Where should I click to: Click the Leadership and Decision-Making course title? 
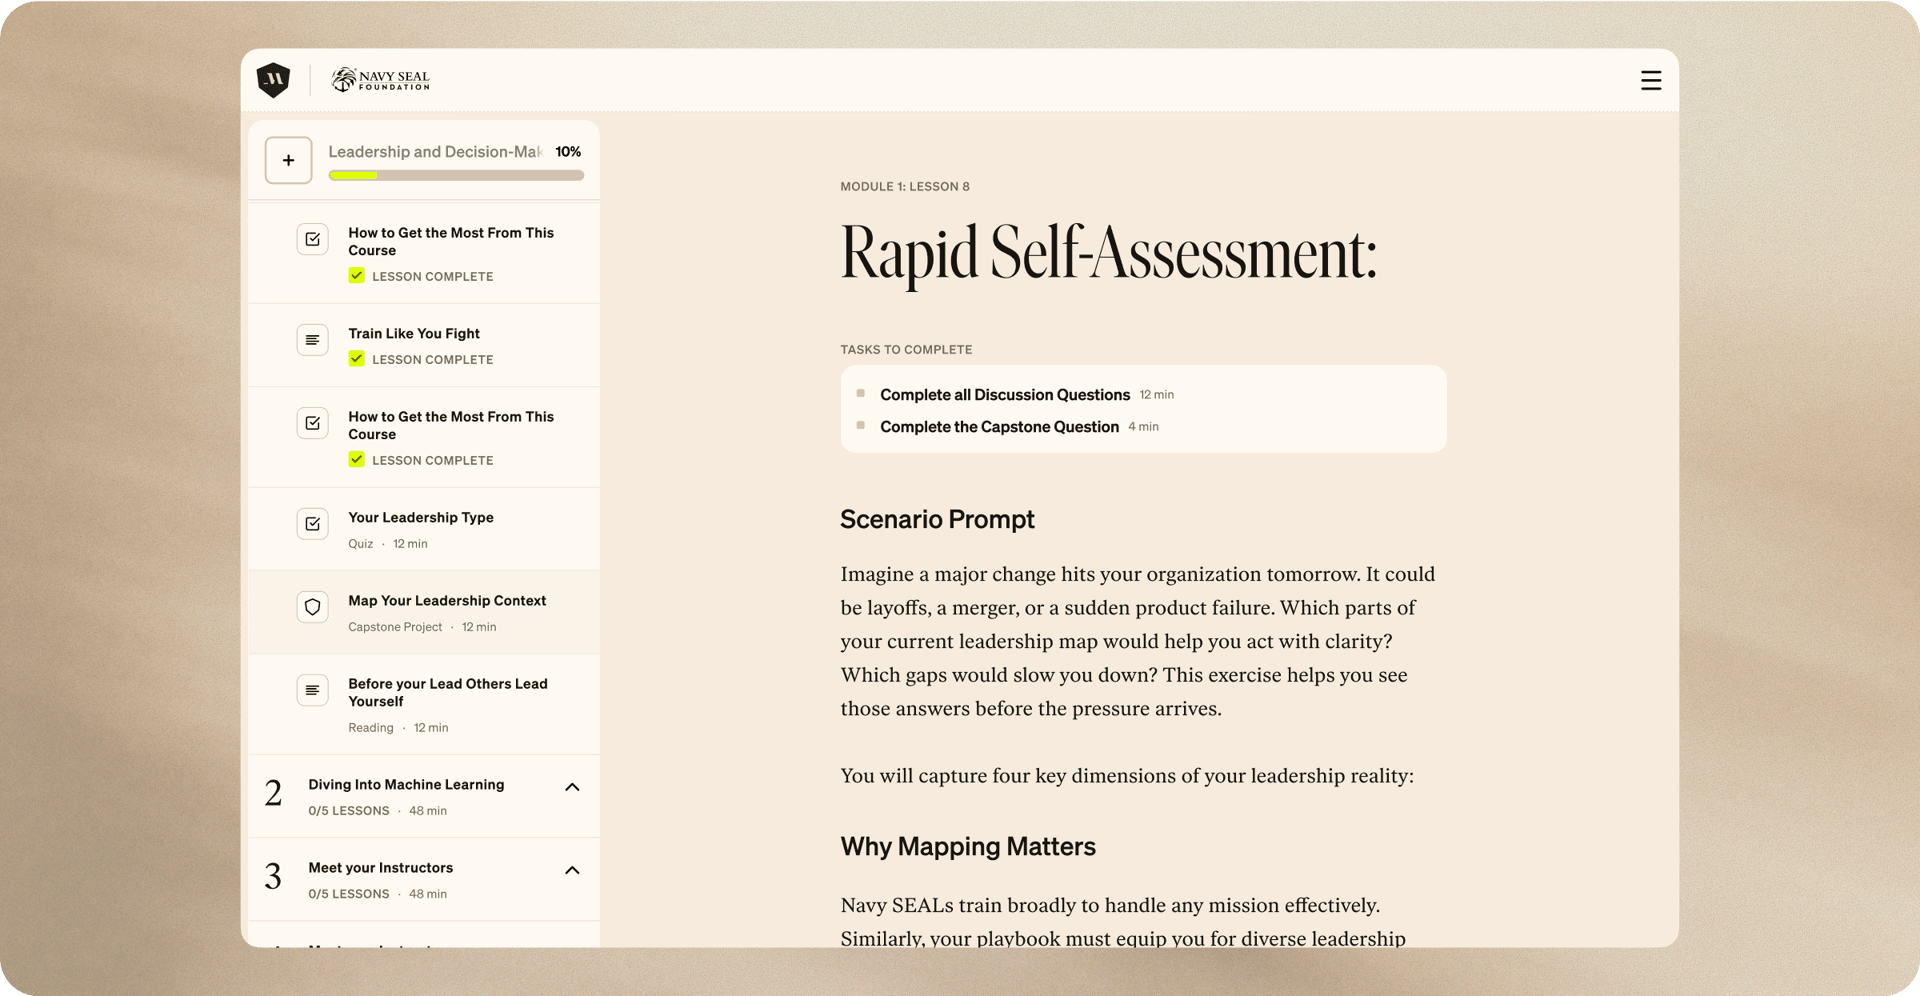pos(435,152)
